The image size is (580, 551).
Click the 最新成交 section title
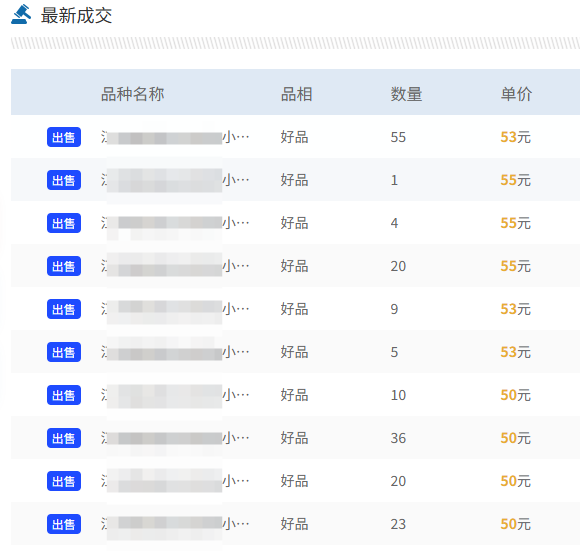point(76,16)
